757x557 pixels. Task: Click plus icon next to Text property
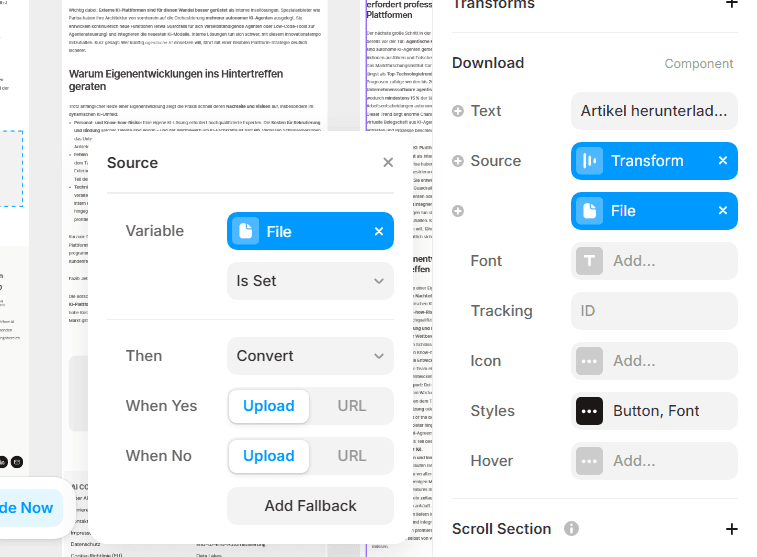pyautogui.click(x=458, y=111)
